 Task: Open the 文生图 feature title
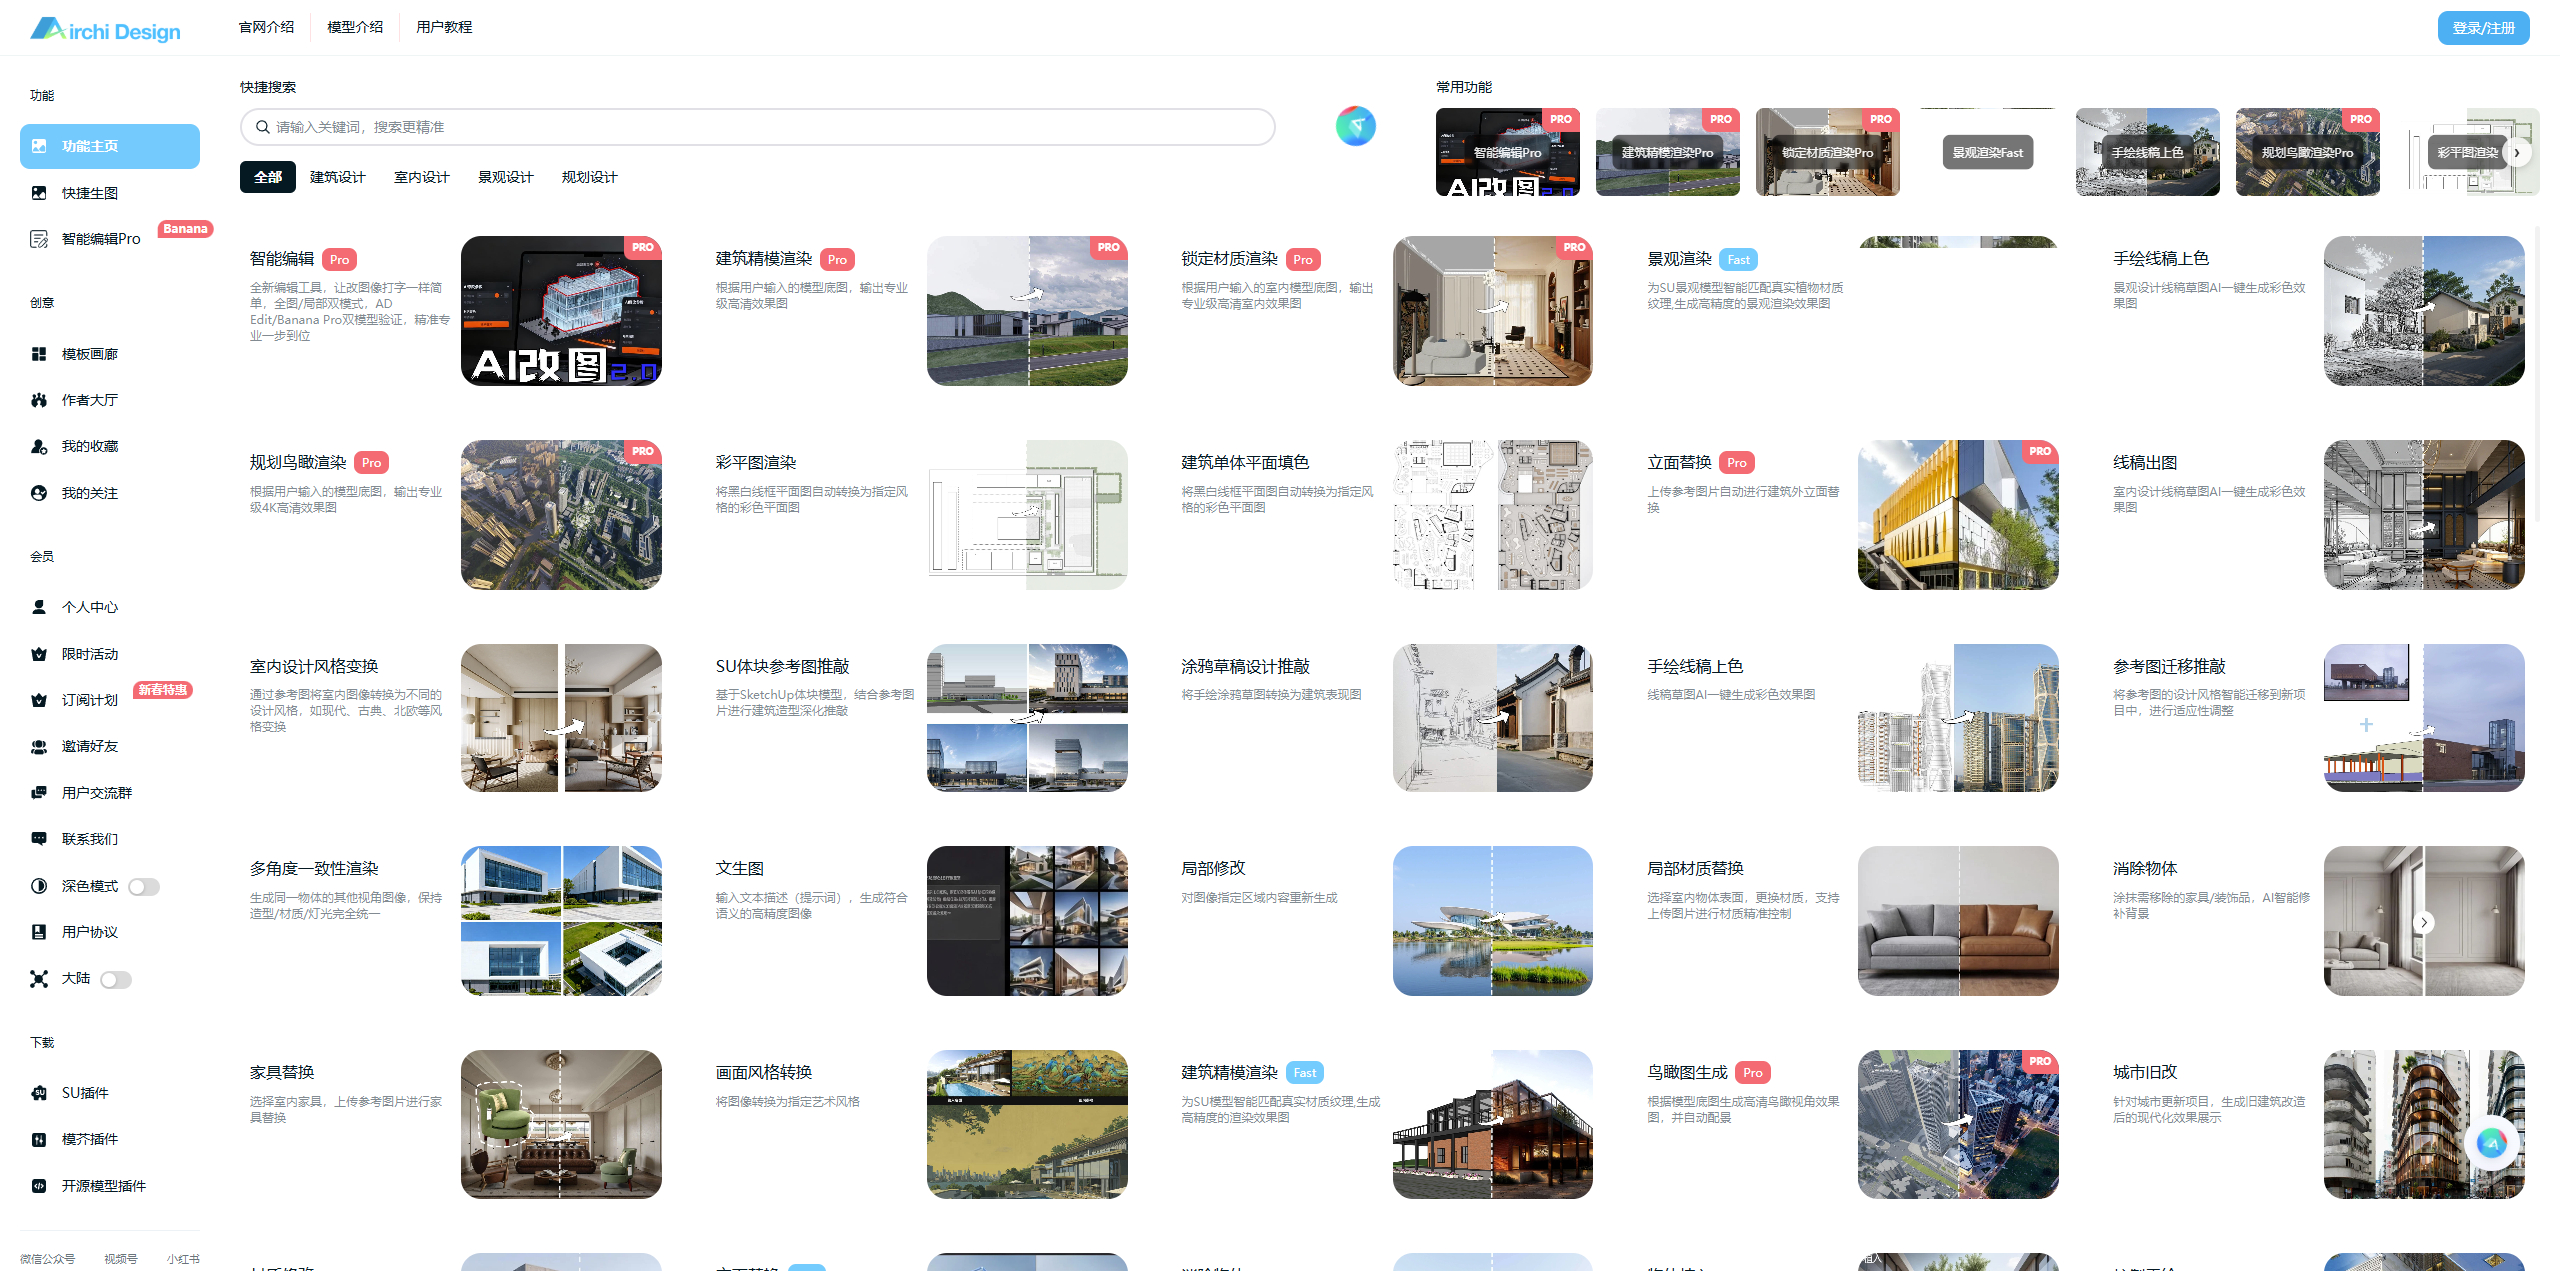click(x=739, y=868)
